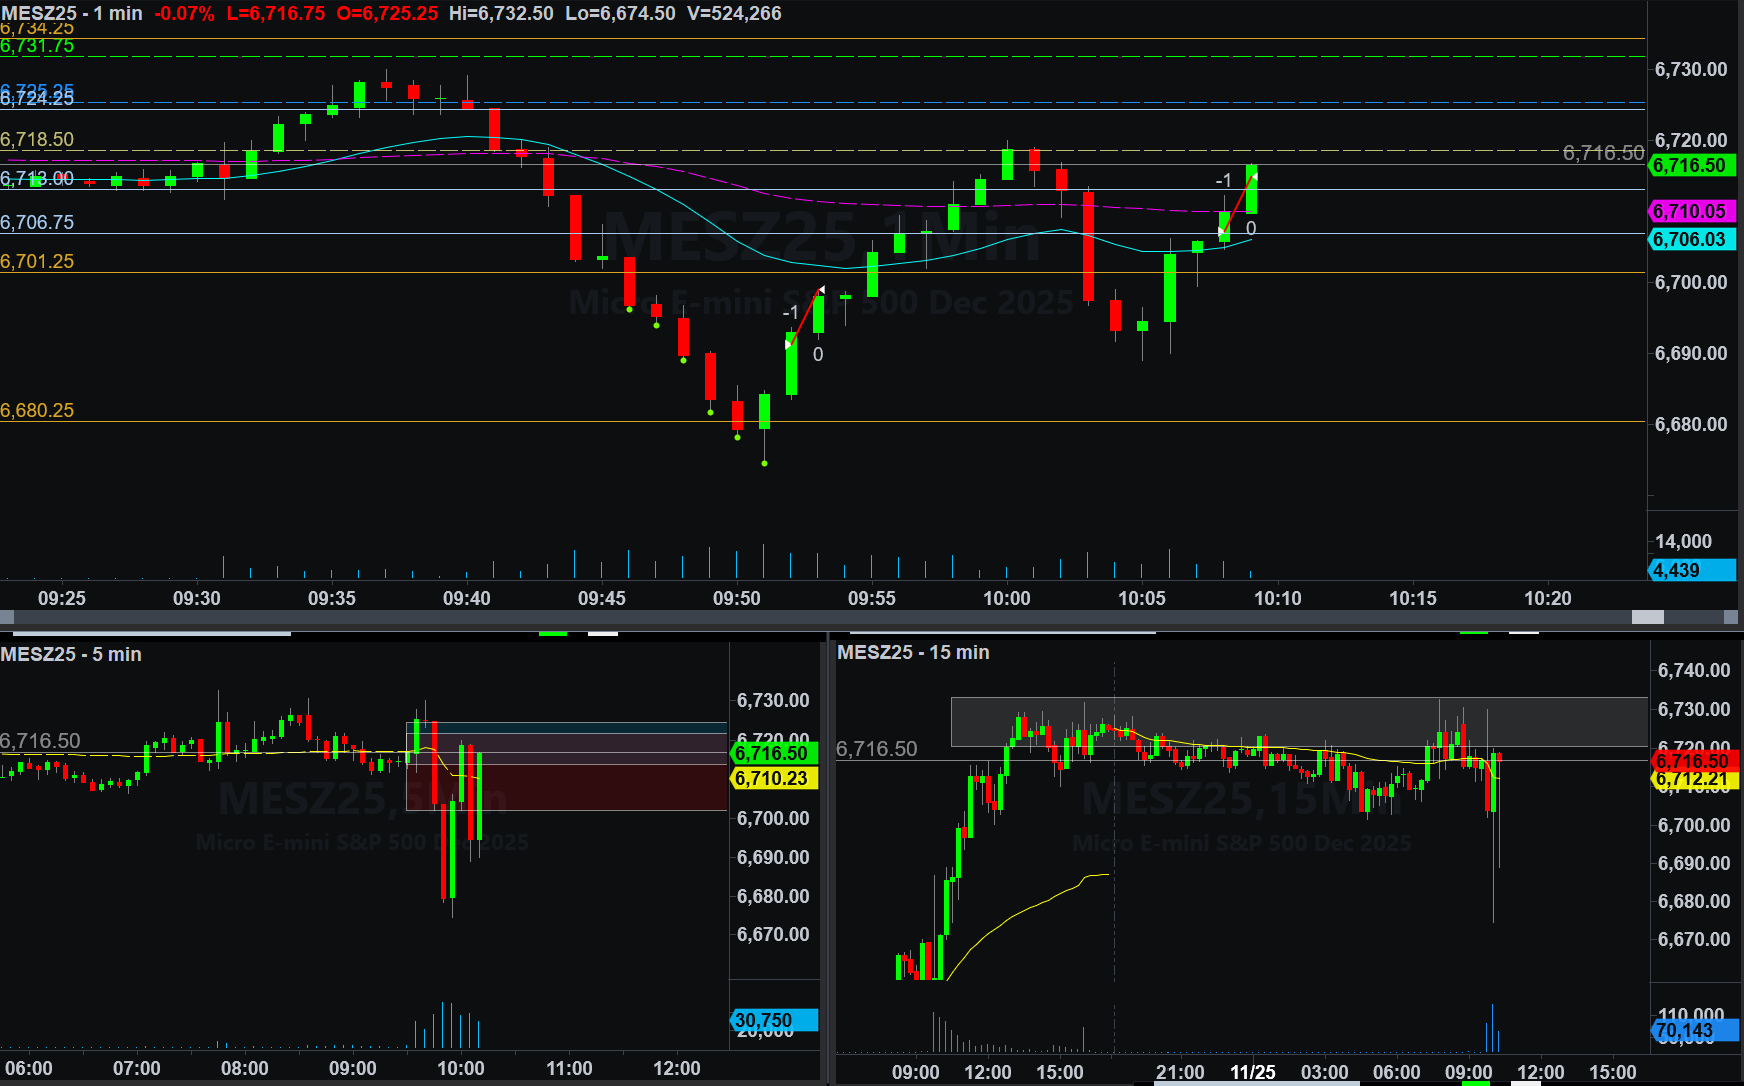Click the white trade arrow on latest candle
The width and height of the screenshot is (1744, 1086).
click(x=1253, y=177)
